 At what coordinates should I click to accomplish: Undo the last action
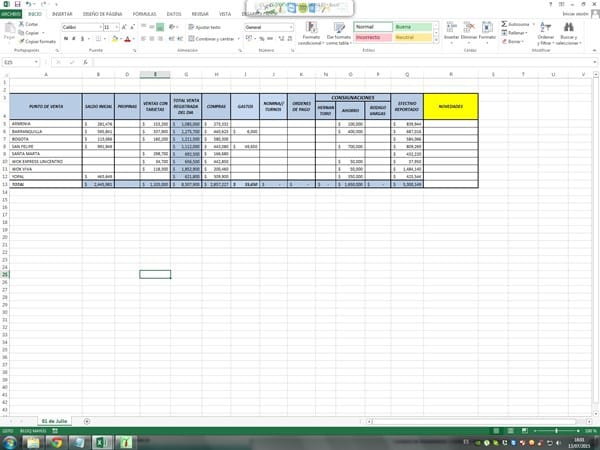pos(29,4)
